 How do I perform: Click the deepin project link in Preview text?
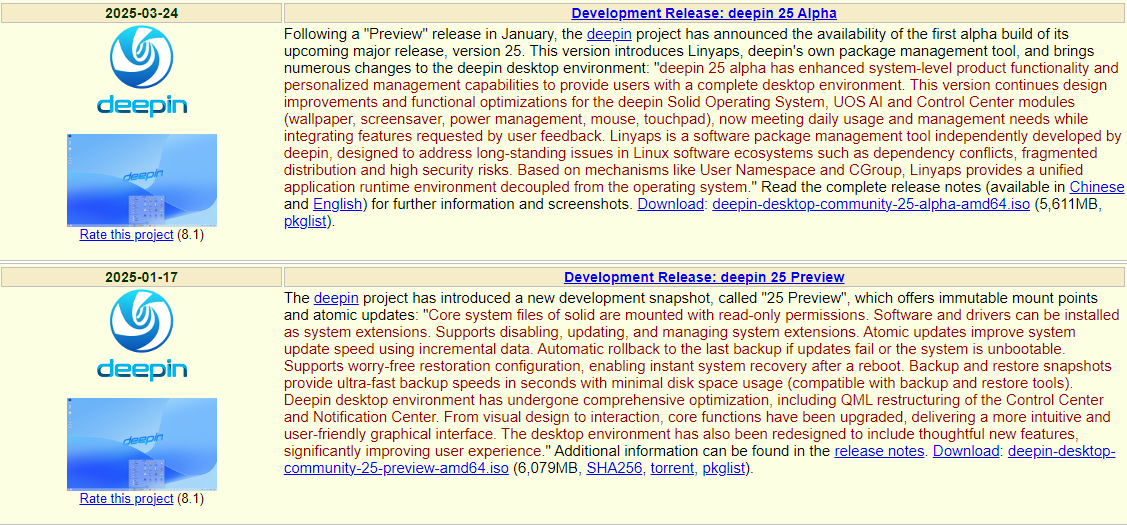[336, 298]
